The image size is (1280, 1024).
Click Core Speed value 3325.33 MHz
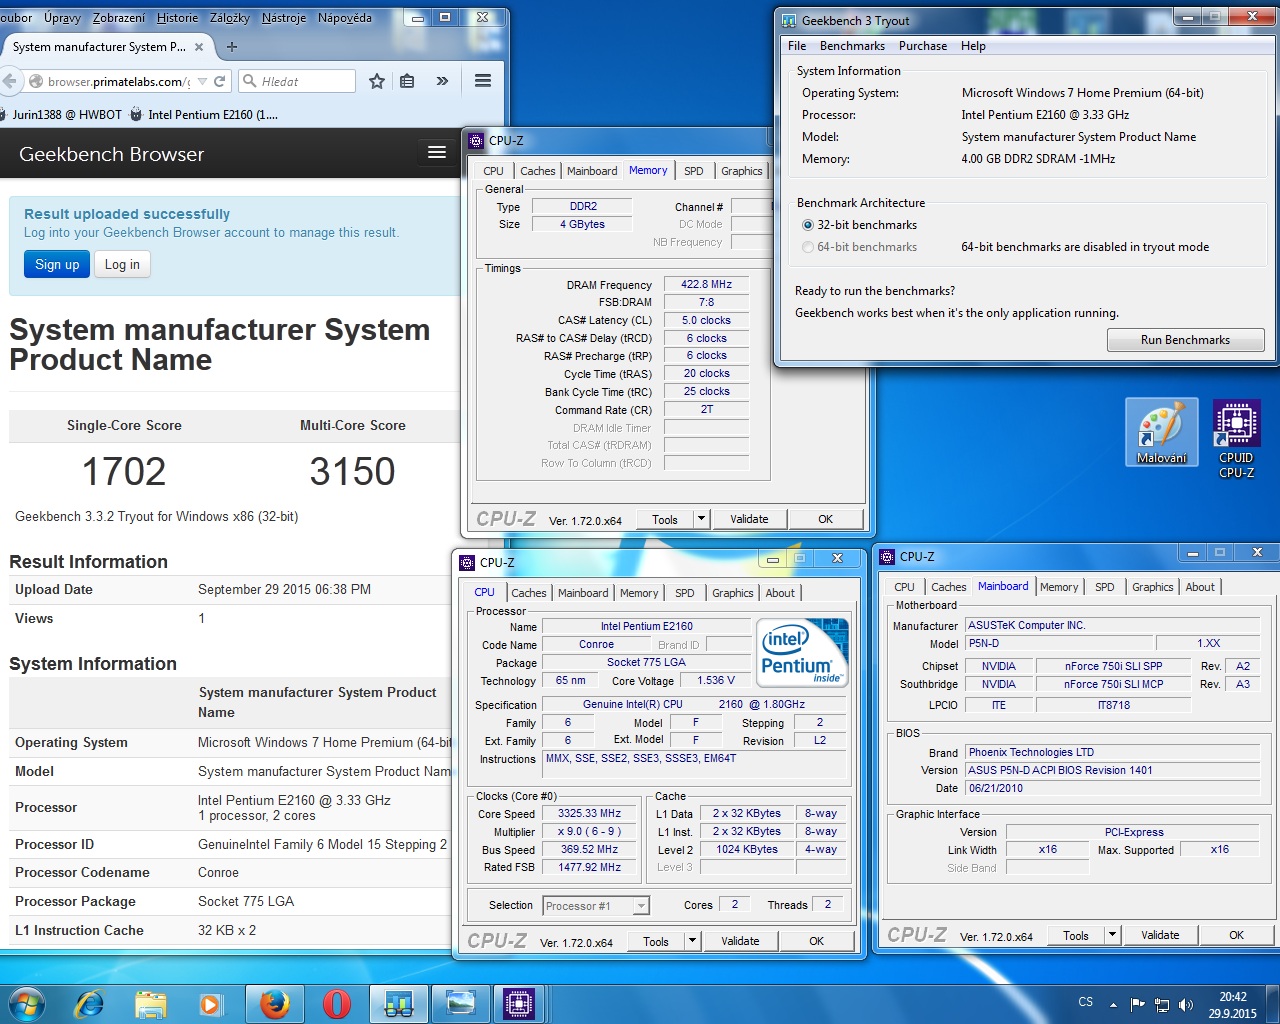[x=589, y=813]
